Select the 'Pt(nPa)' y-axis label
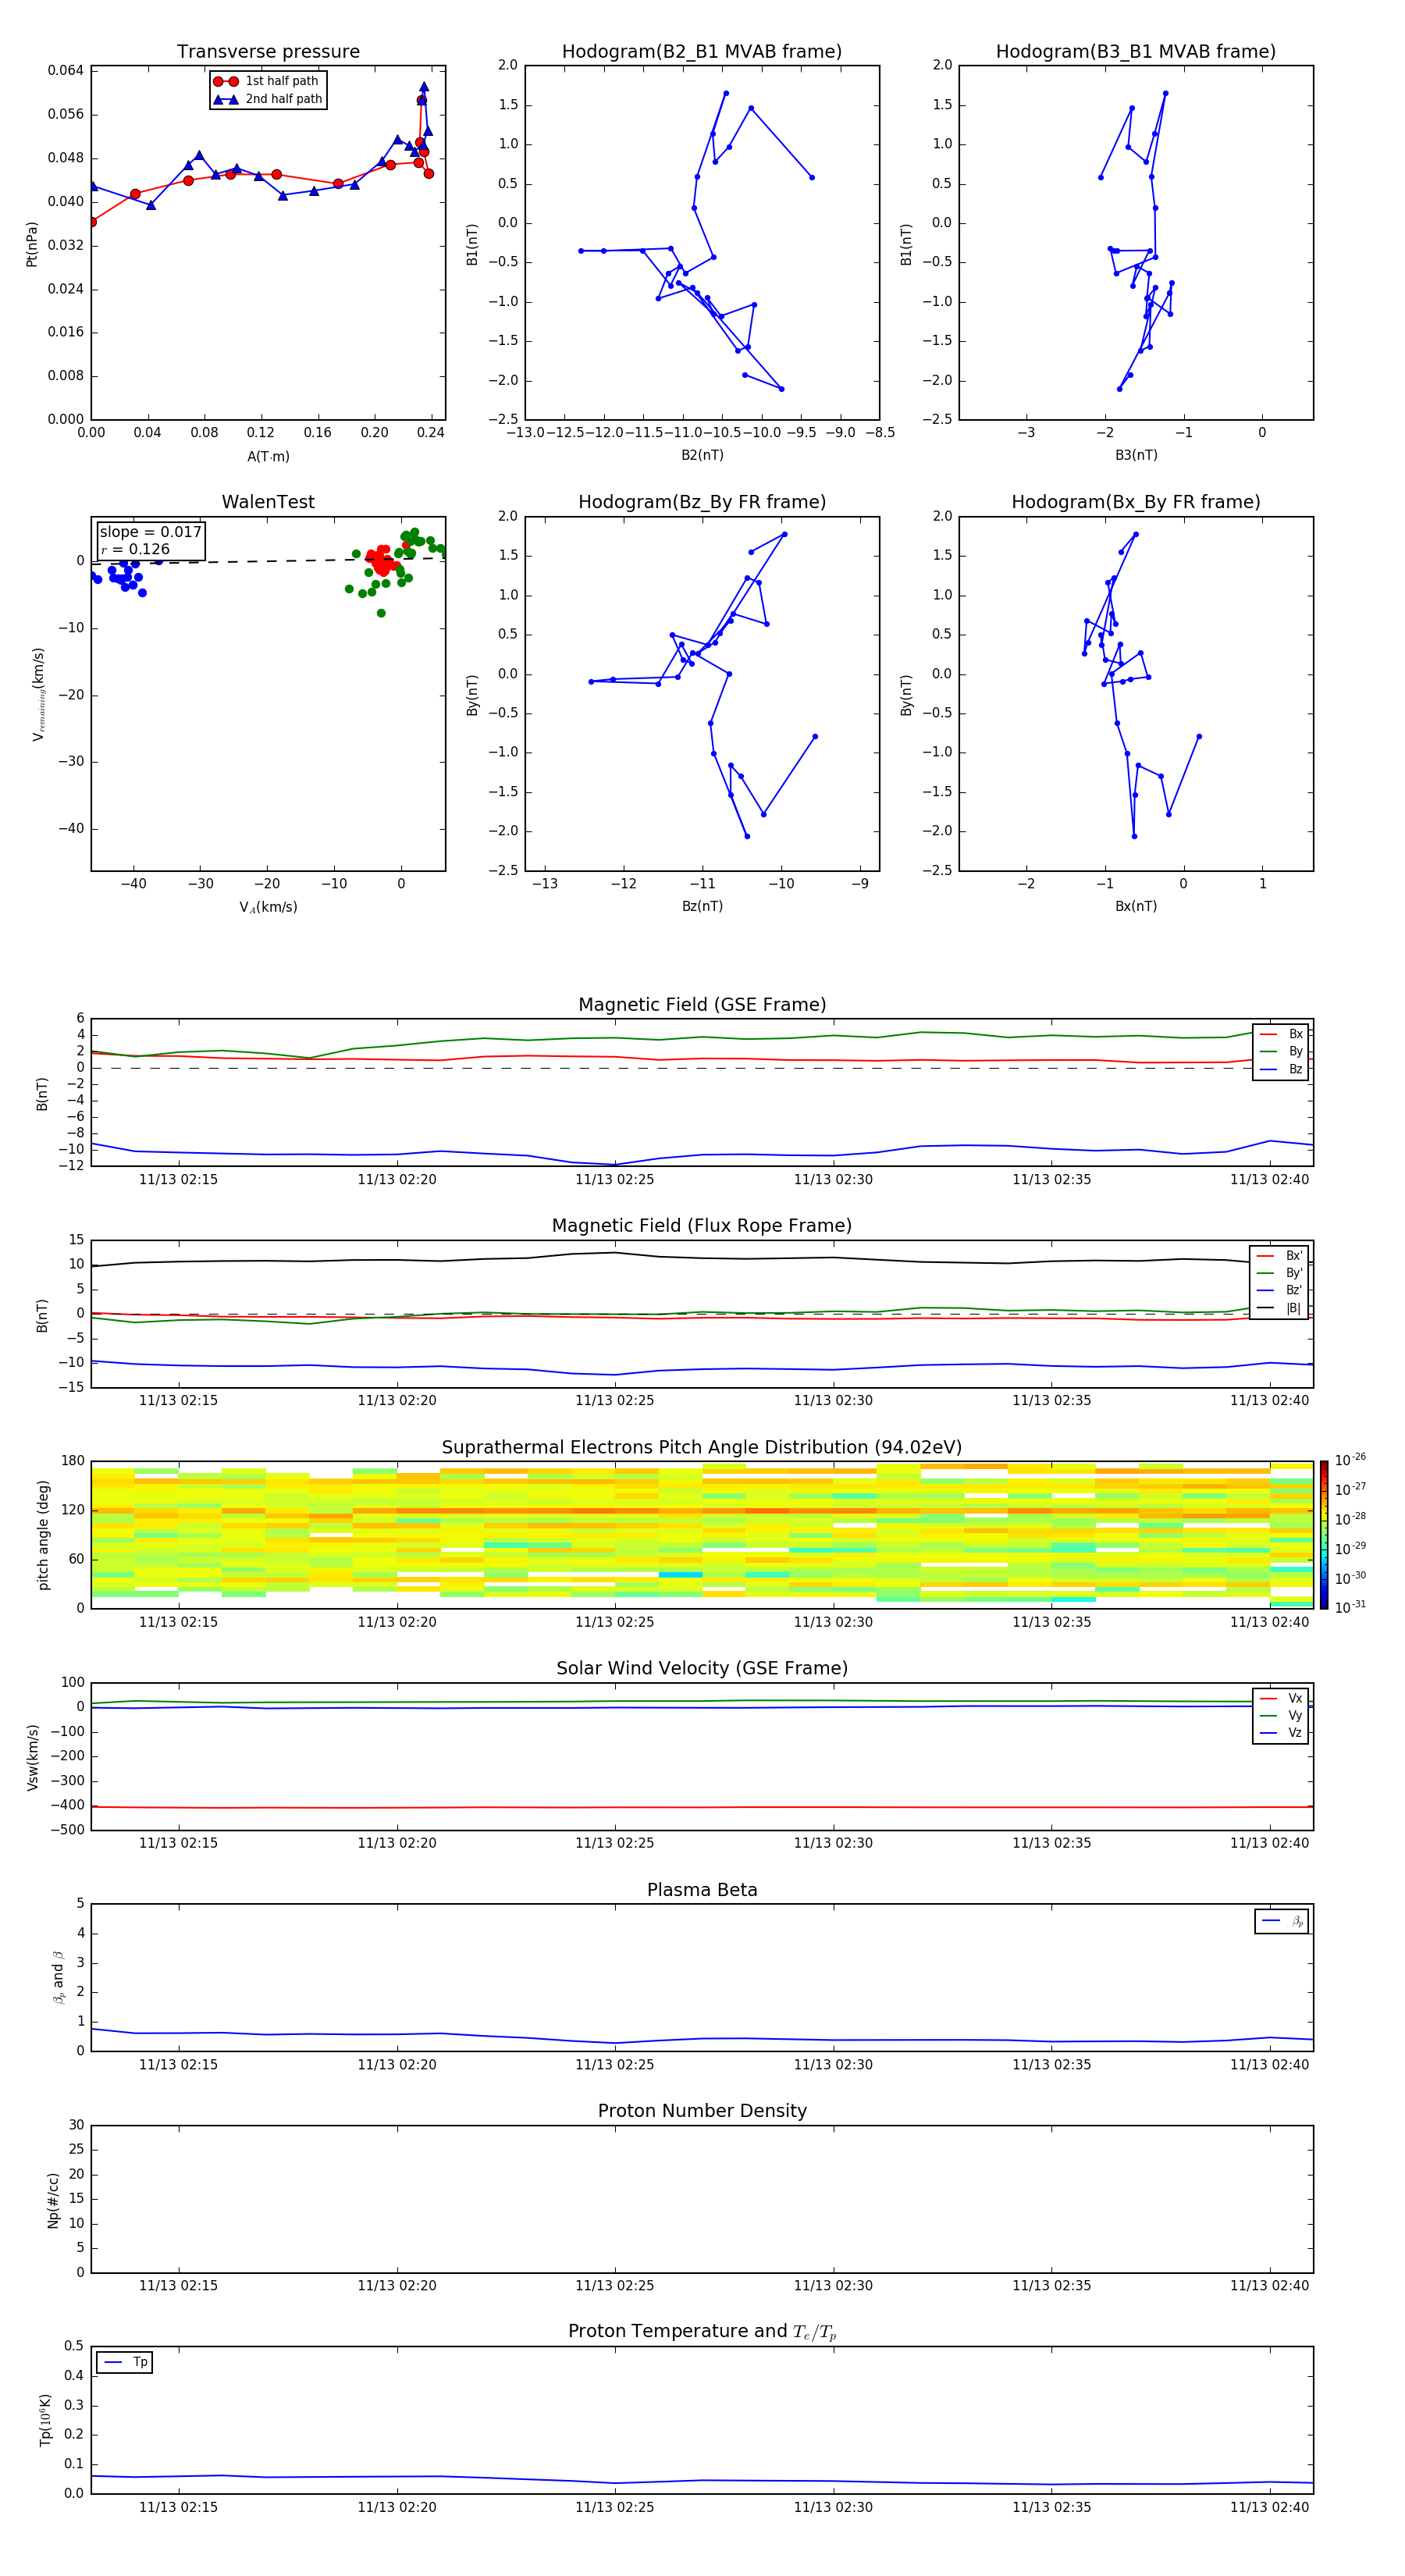The height and width of the screenshot is (2576, 1405). click(x=32, y=244)
